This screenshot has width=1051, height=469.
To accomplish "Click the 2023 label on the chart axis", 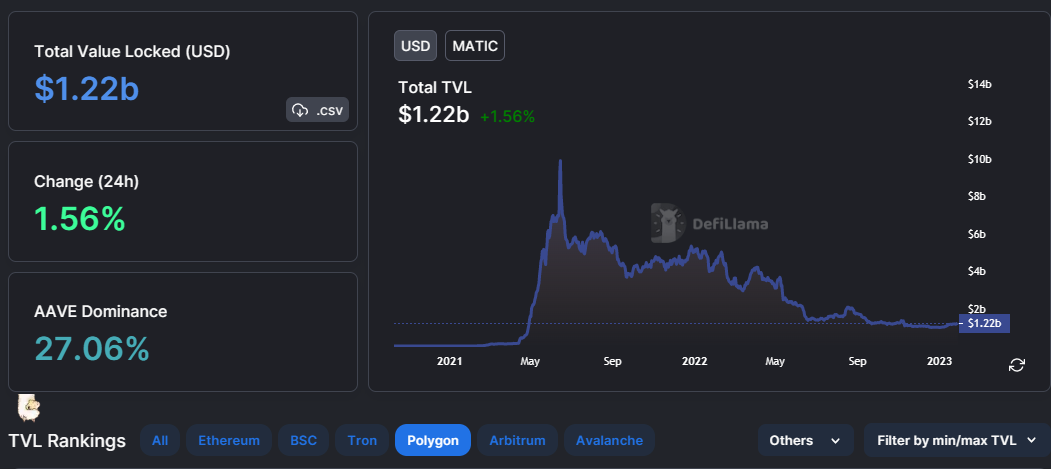I will (x=939, y=361).
